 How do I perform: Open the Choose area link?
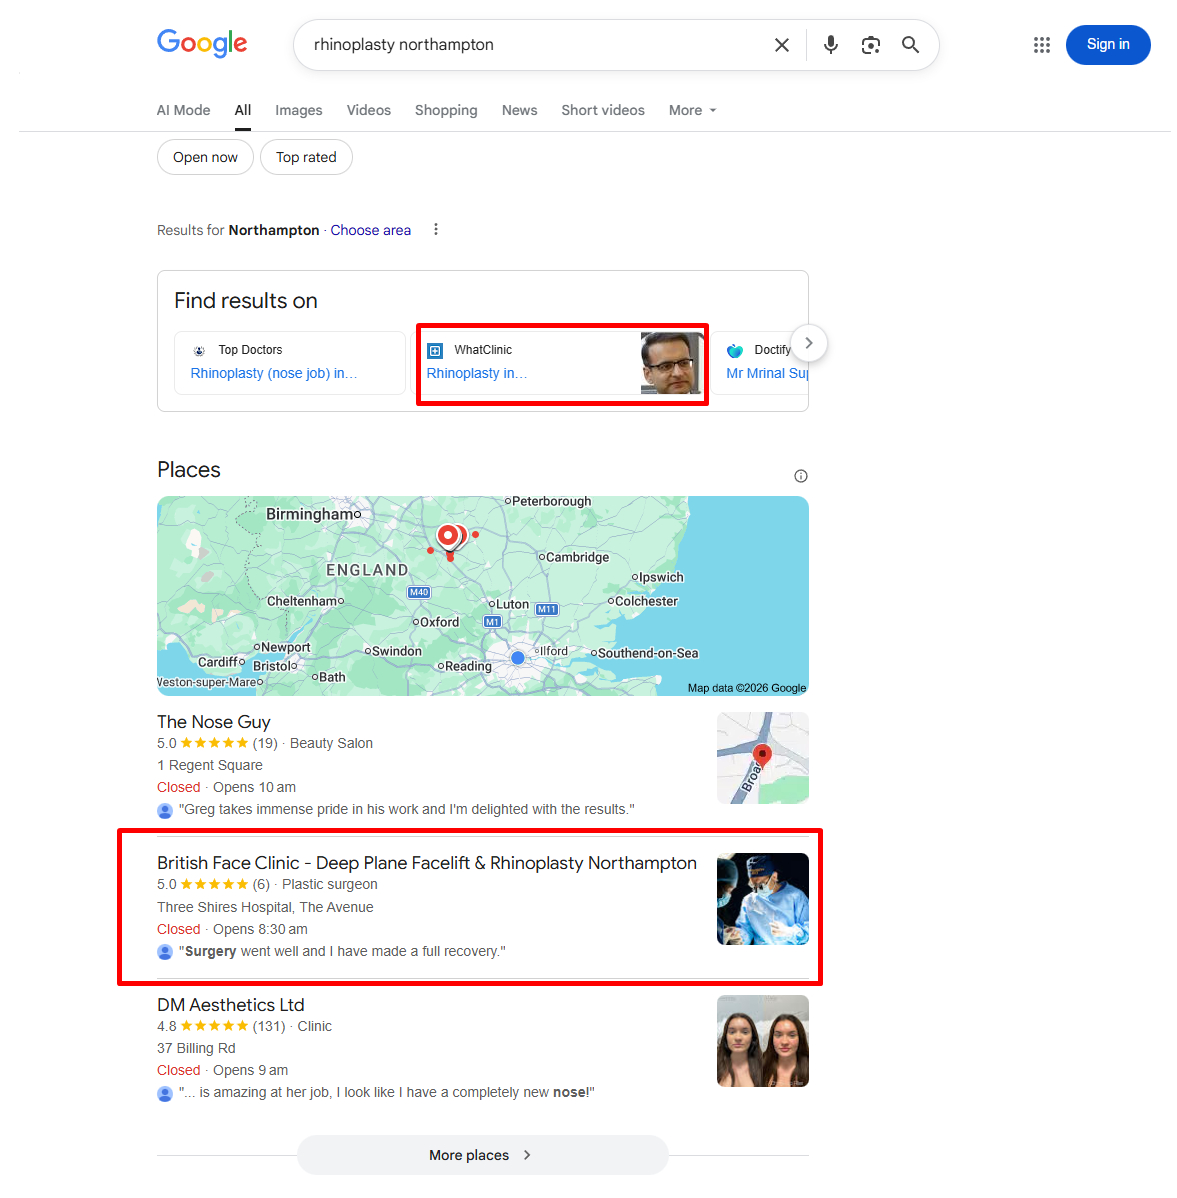tap(370, 230)
